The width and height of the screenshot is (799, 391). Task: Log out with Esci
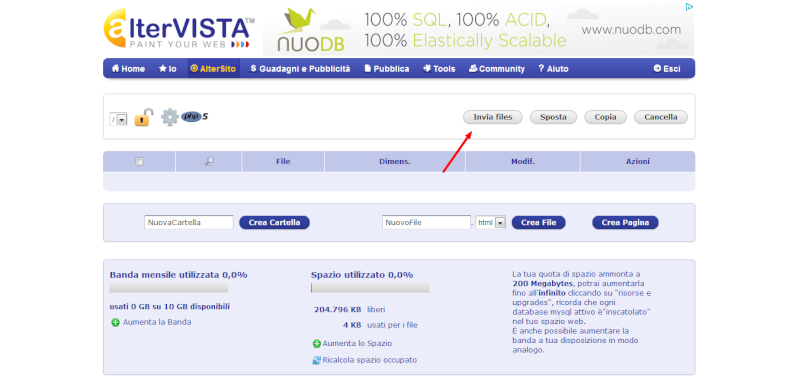pyautogui.click(x=667, y=69)
